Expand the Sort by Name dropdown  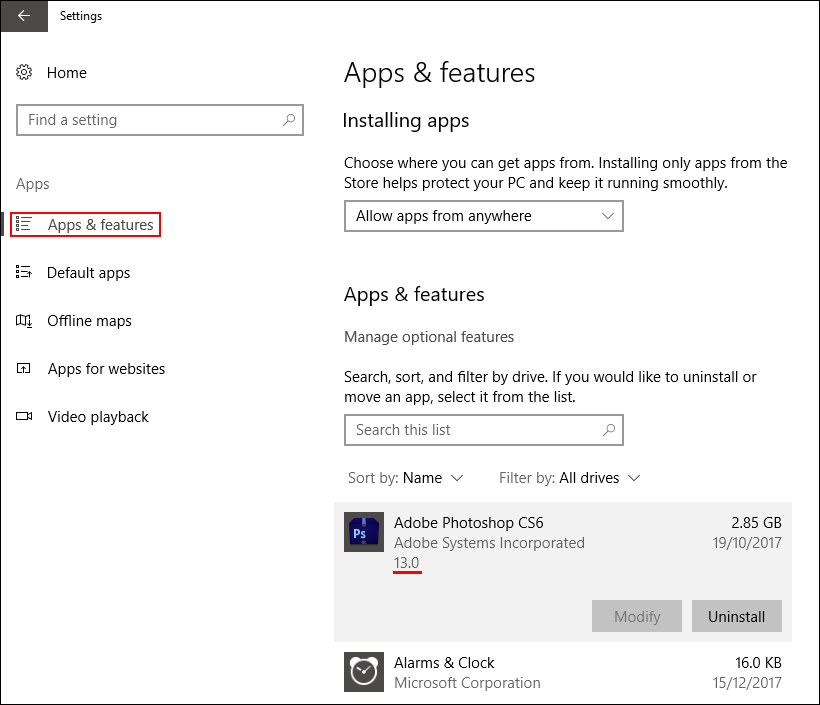pos(406,477)
